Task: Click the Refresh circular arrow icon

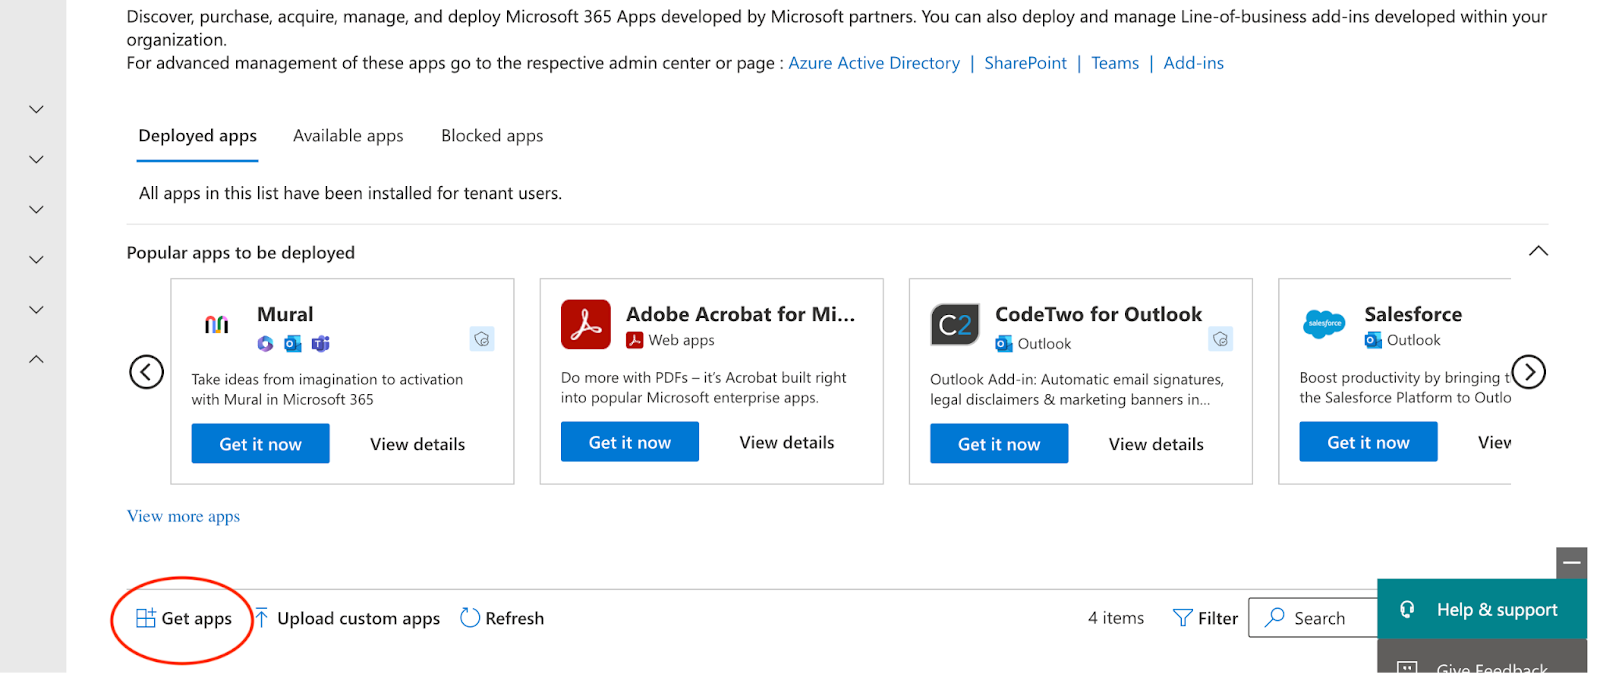Action: [x=470, y=618]
